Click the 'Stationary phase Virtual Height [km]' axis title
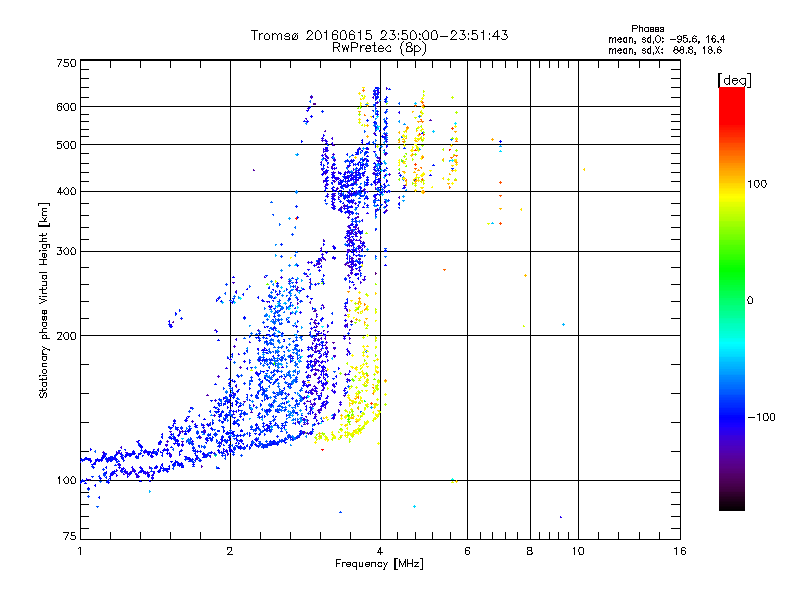Viewport: 800px width, 600px height. pos(44,301)
